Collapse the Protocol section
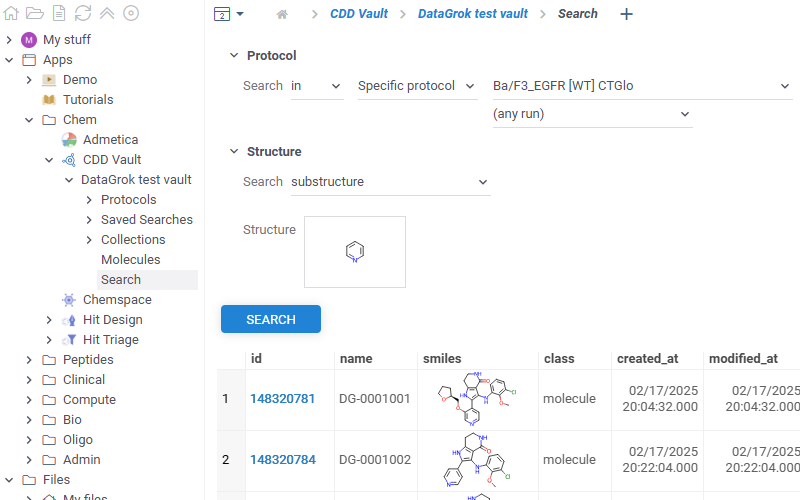800x500 pixels. pyautogui.click(x=234, y=56)
